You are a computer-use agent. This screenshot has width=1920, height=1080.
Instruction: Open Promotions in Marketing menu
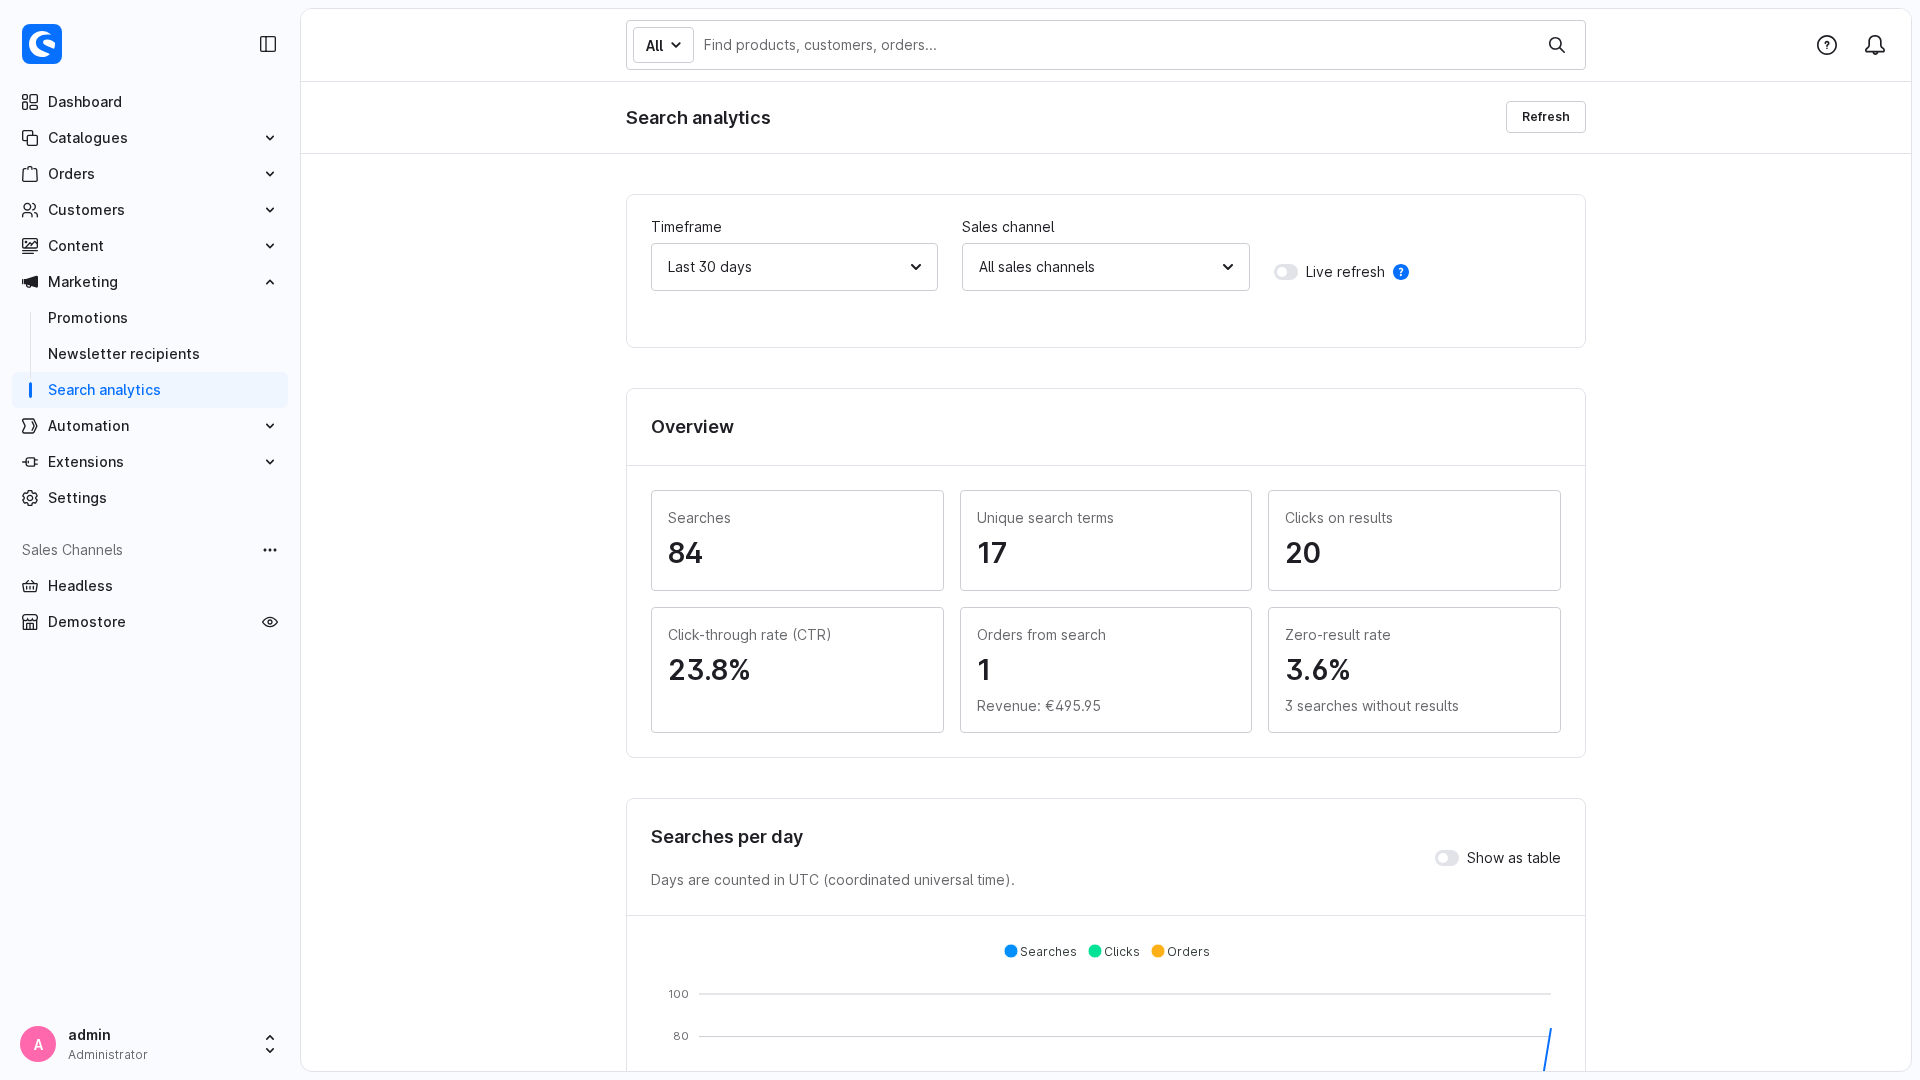[88, 318]
